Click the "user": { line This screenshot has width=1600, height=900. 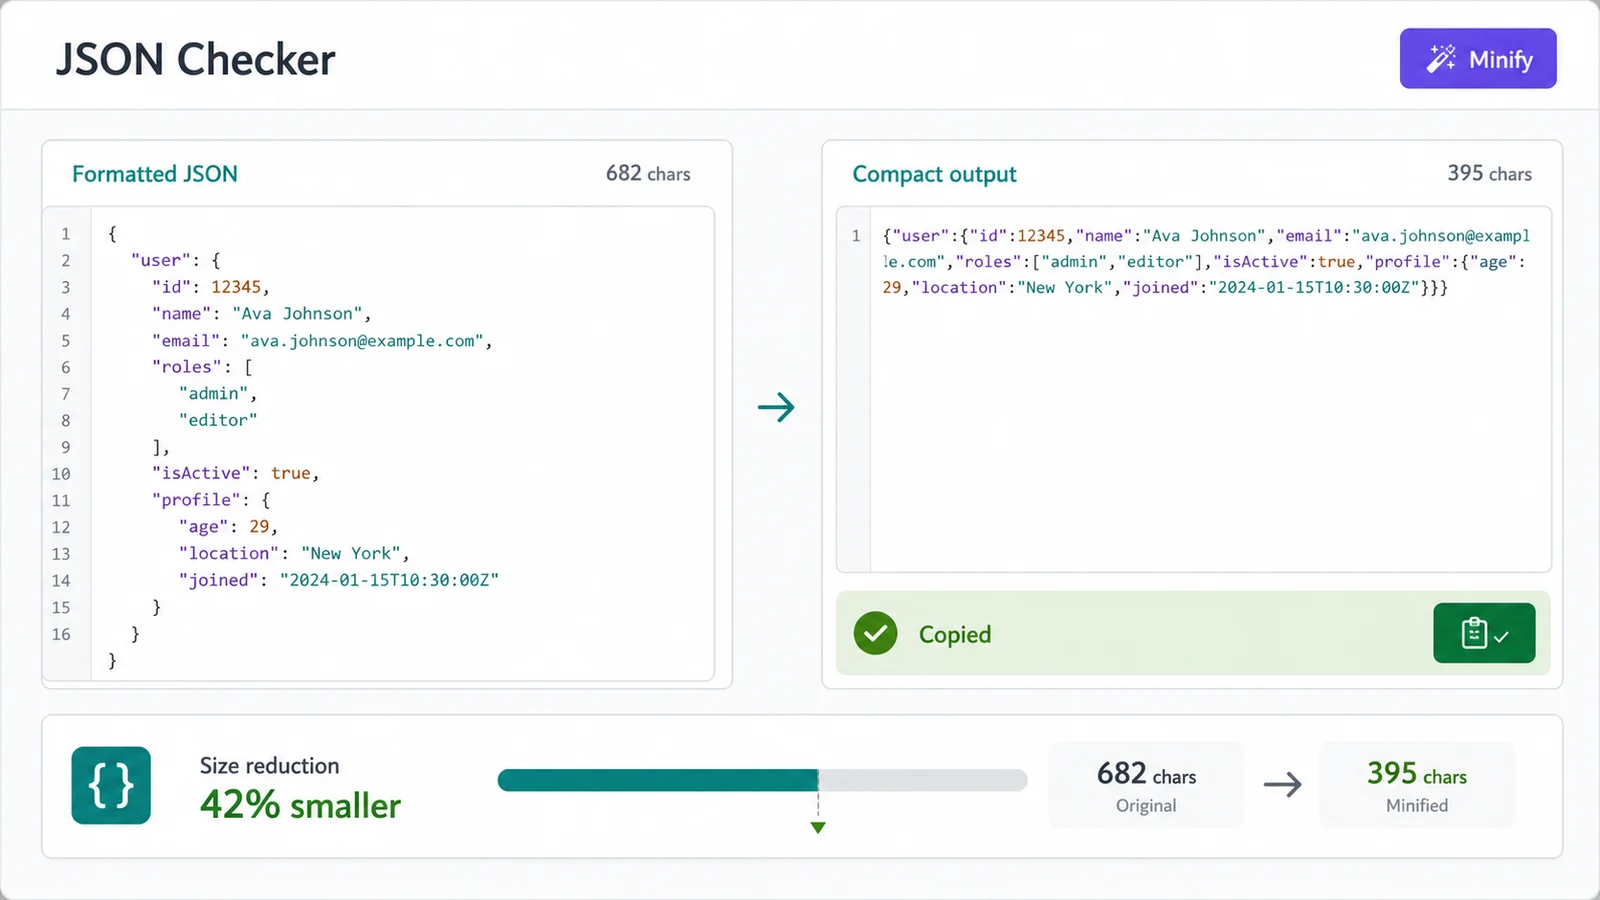coord(176,260)
